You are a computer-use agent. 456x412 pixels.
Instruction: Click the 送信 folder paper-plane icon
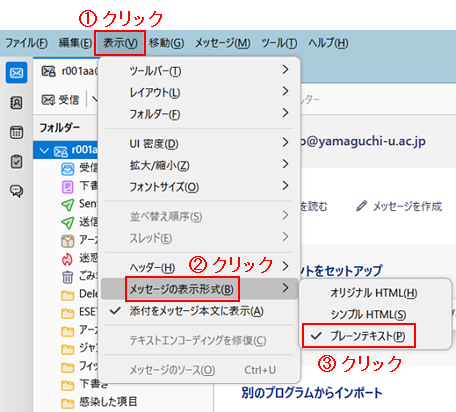tap(68, 222)
